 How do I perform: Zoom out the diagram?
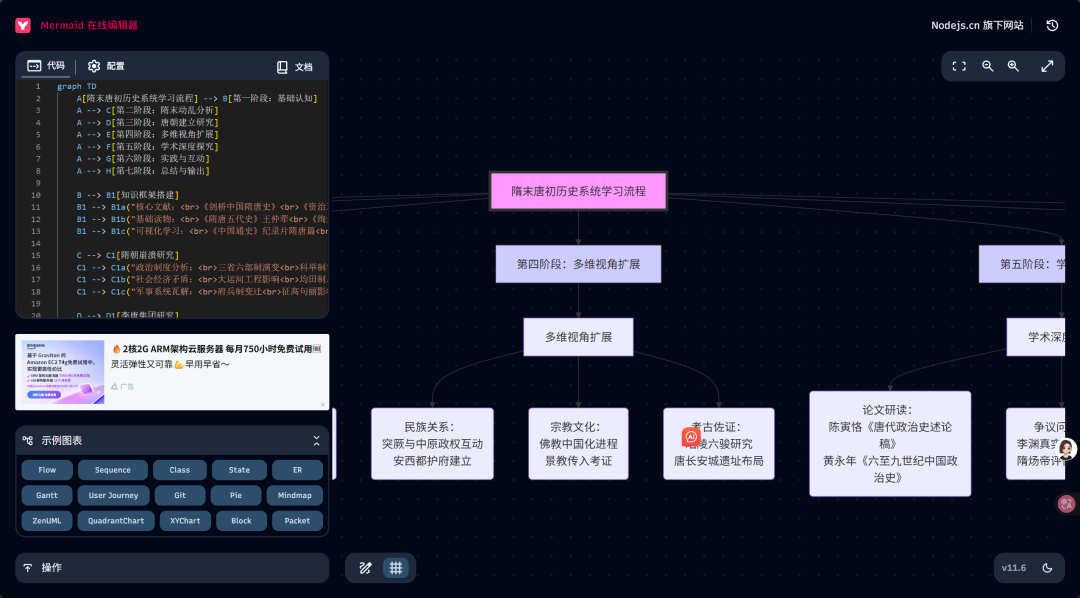pyautogui.click(x=988, y=66)
